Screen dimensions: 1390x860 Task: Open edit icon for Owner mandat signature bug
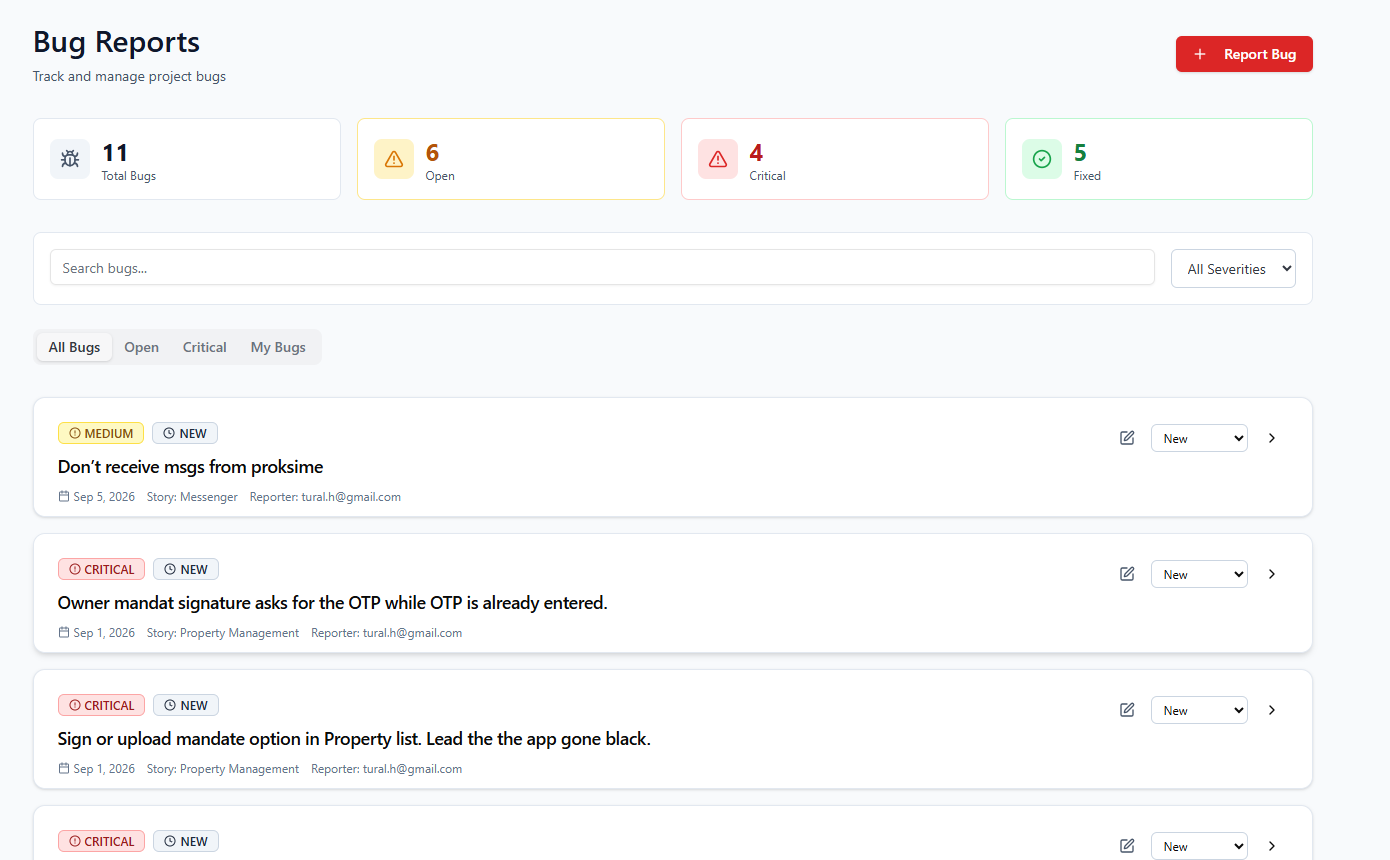coord(1127,574)
